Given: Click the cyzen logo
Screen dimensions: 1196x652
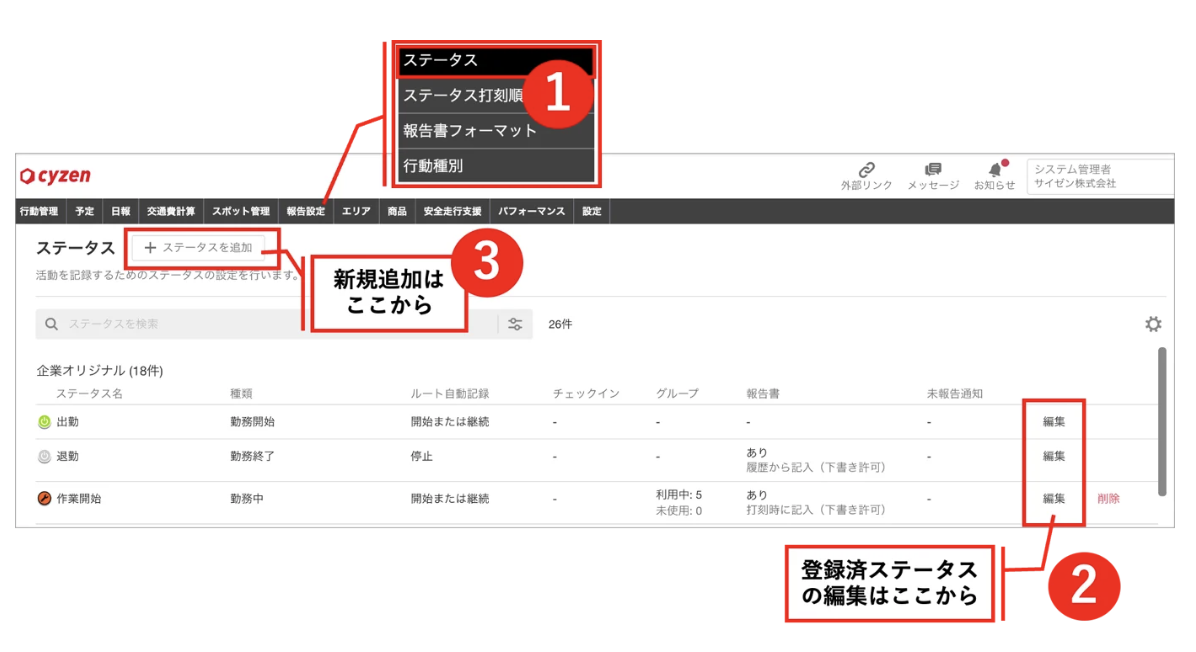Looking at the screenshot, I should click(55, 176).
